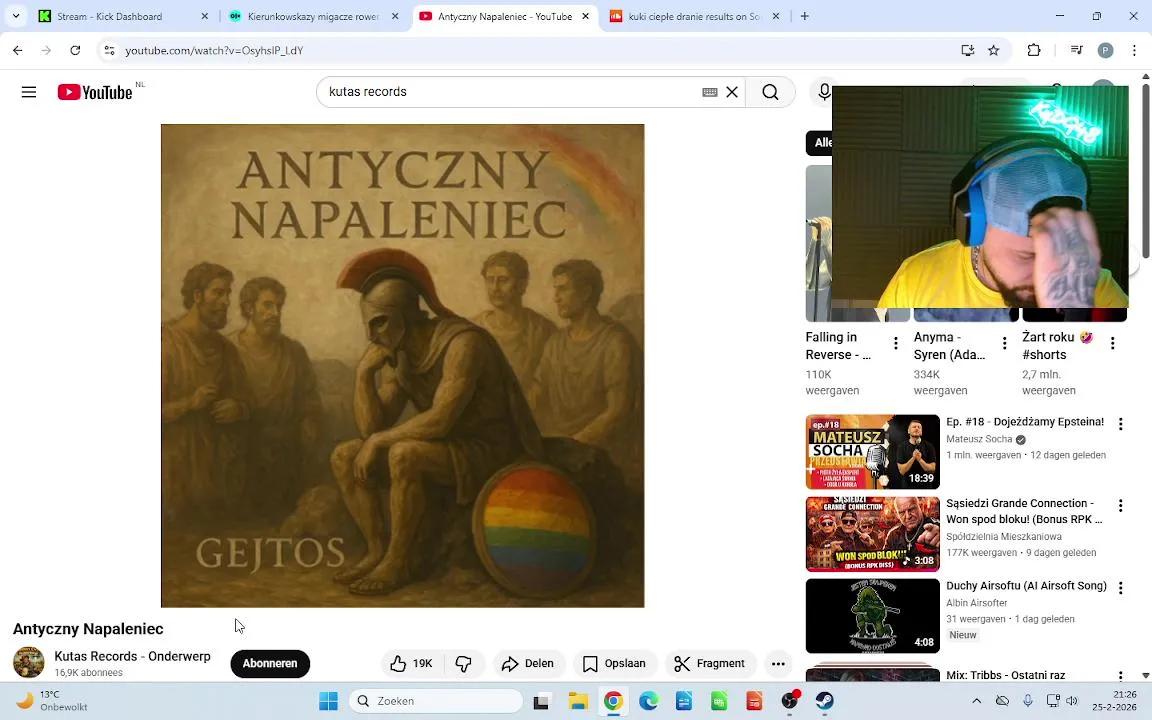1152x720 pixels.
Task: Open Żart roku #shorts title
Action: (x=1057, y=345)
